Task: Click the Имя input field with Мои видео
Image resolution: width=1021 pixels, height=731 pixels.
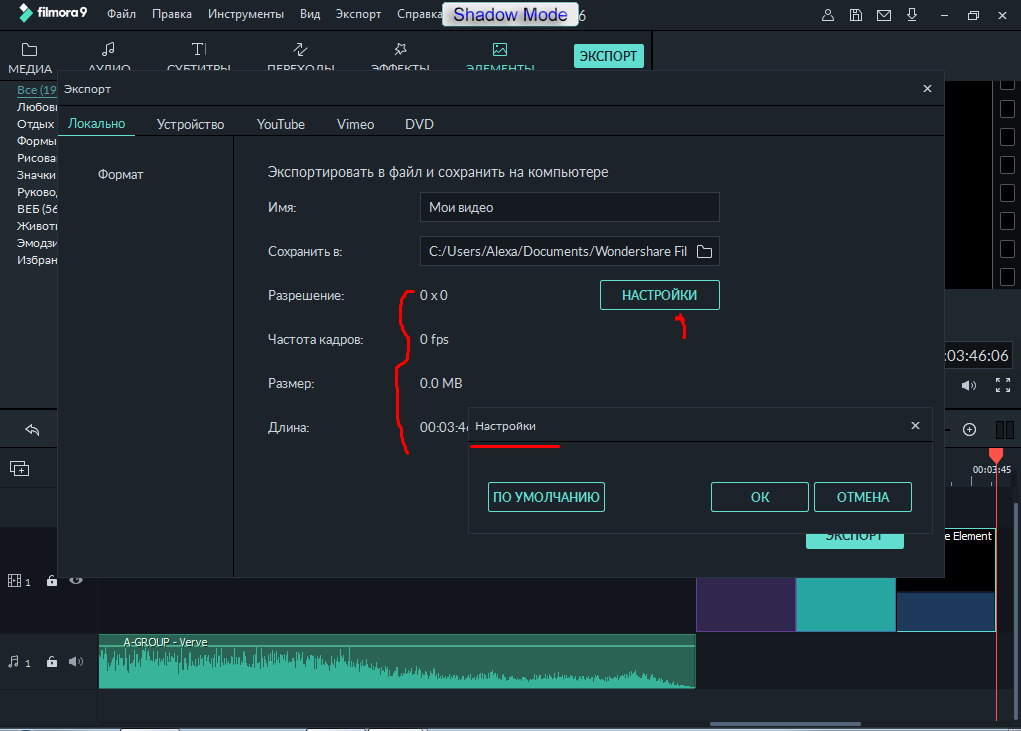Action: (x=568, y=208)
